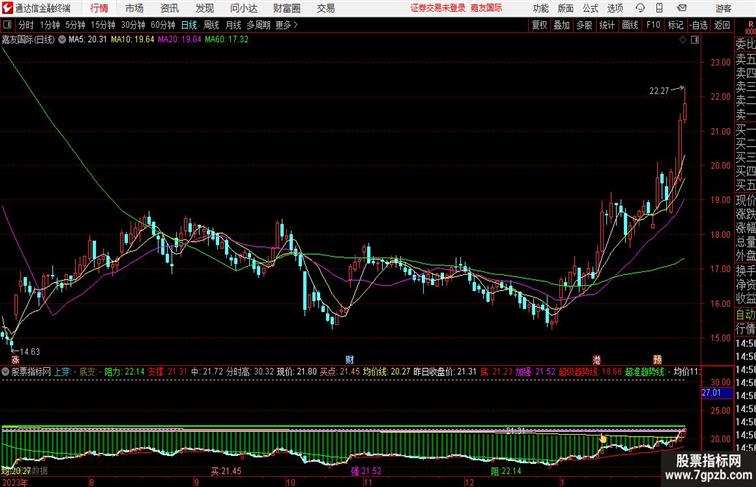Click the 标记 button
This screenshot has height=487, width=756.
pyautogui.click(x=675, y=25)
